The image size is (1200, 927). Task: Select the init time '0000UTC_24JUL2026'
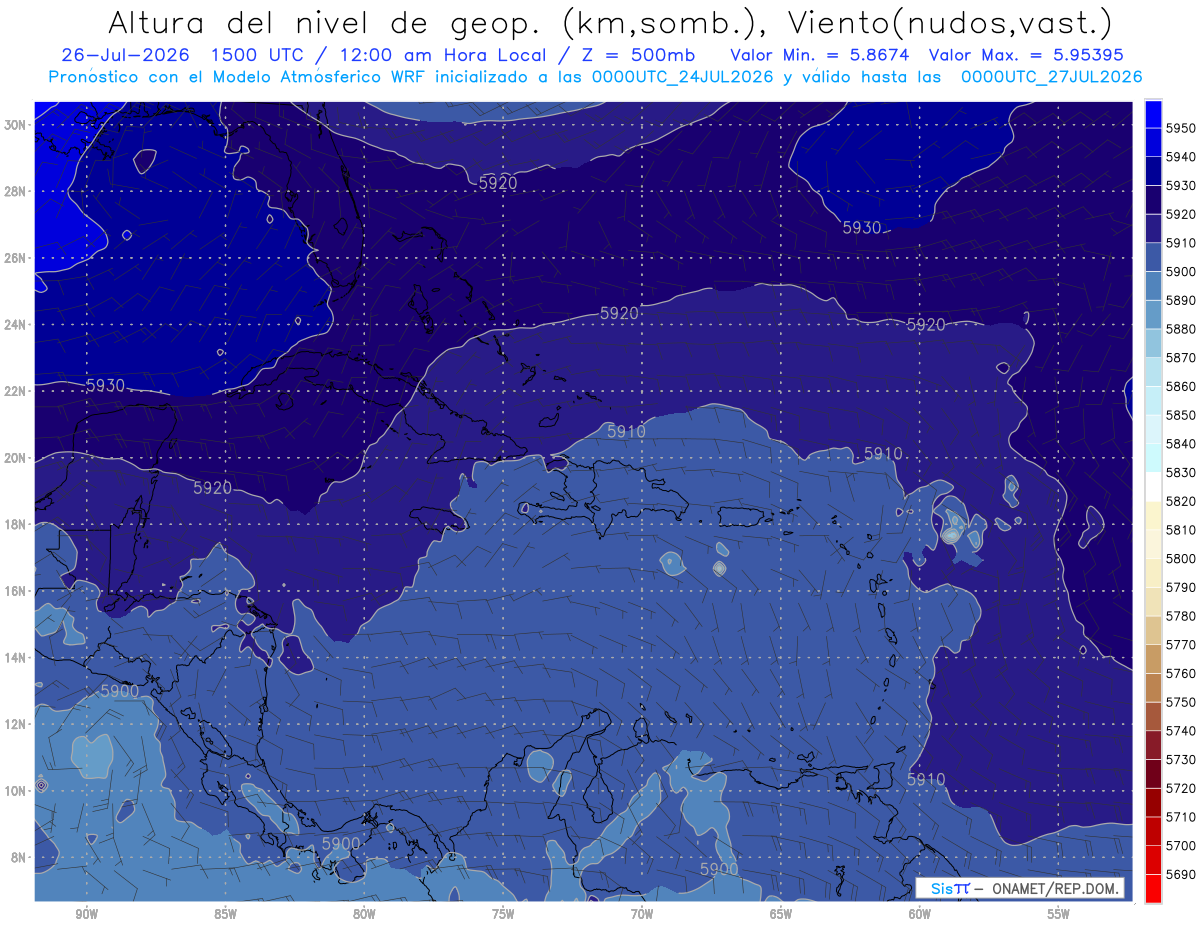682,77
